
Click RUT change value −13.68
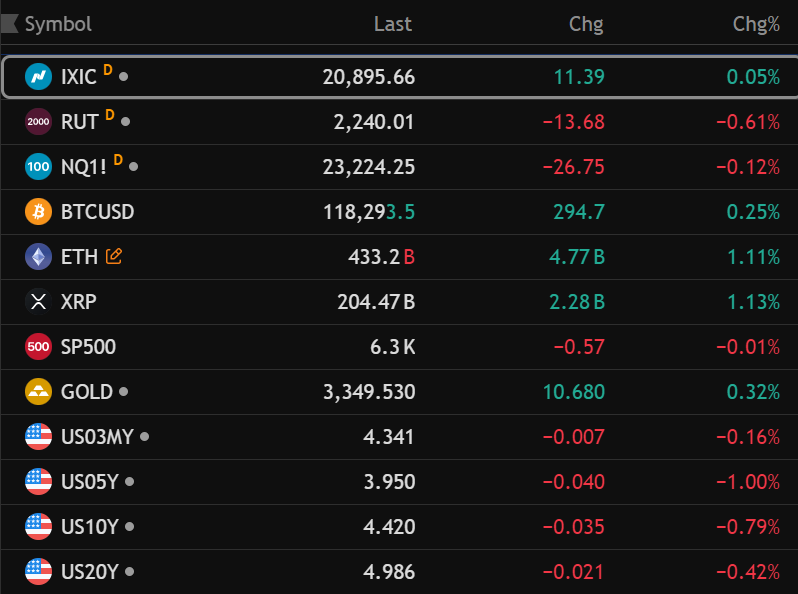tap(574, 122)
